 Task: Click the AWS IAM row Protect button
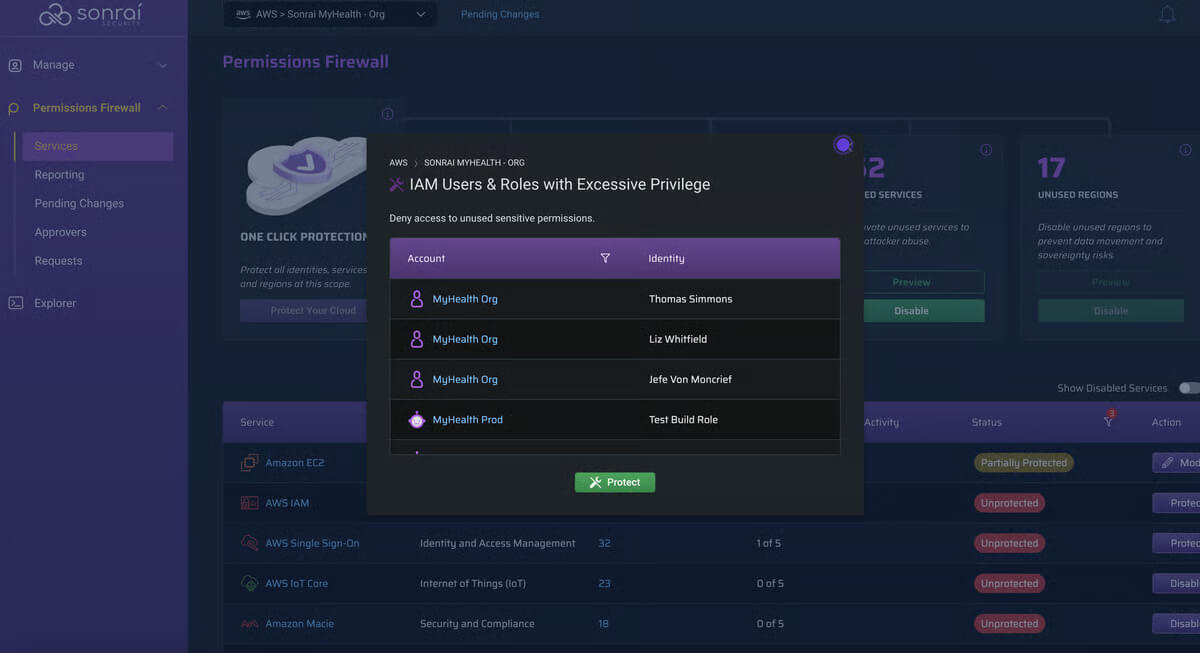click(x=1177, y=503)
